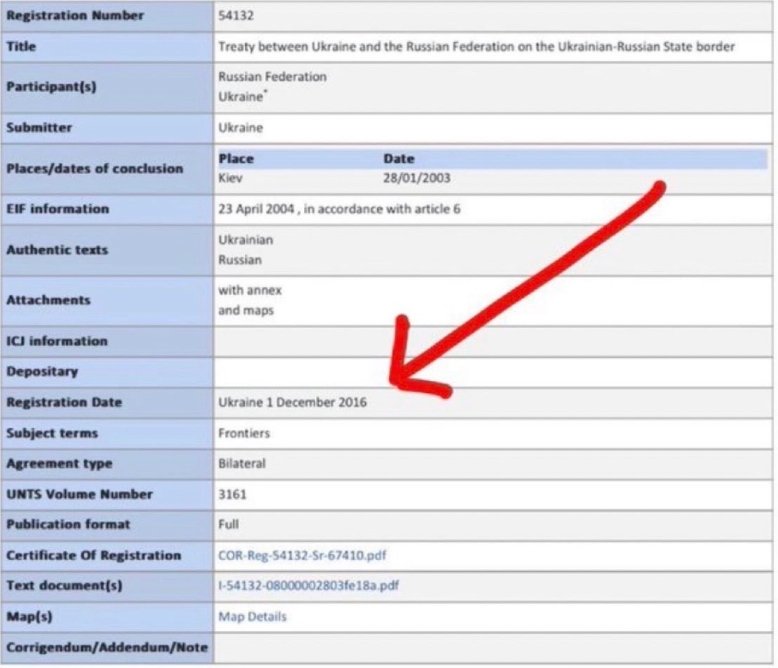Click Ukraine with asterisk in participants
Image resolution: width=778 pixels, height=668 pixels.
[242, 97]
